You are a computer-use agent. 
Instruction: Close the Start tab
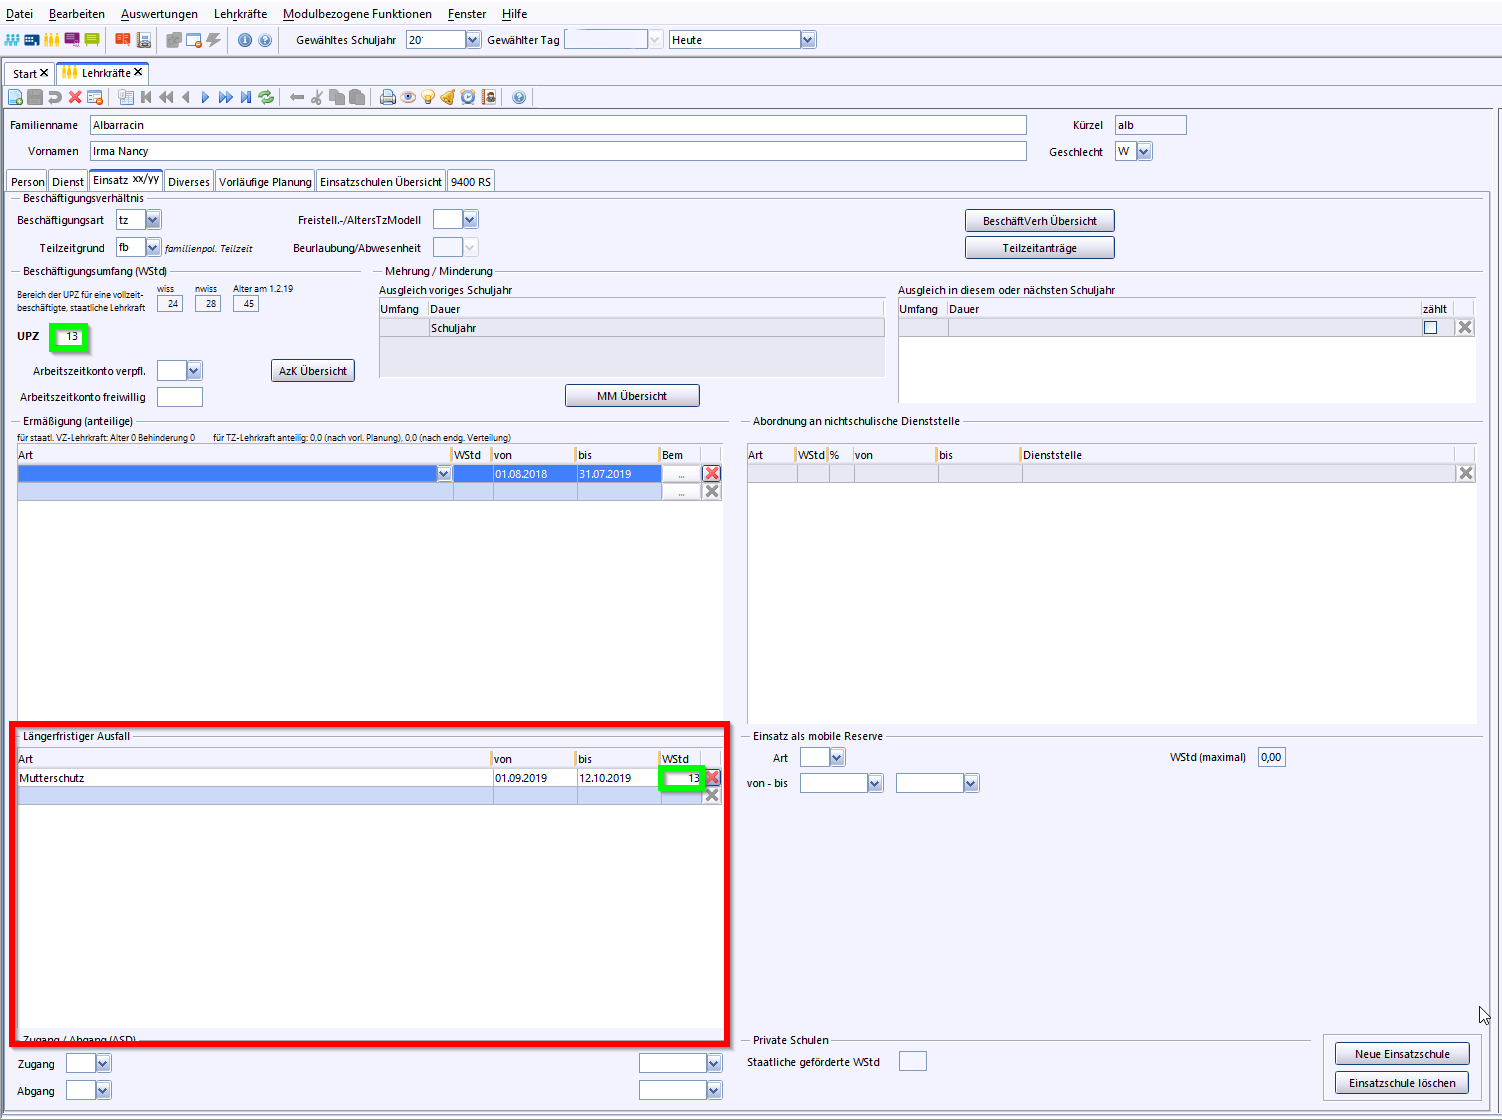(x=44, y=73)
